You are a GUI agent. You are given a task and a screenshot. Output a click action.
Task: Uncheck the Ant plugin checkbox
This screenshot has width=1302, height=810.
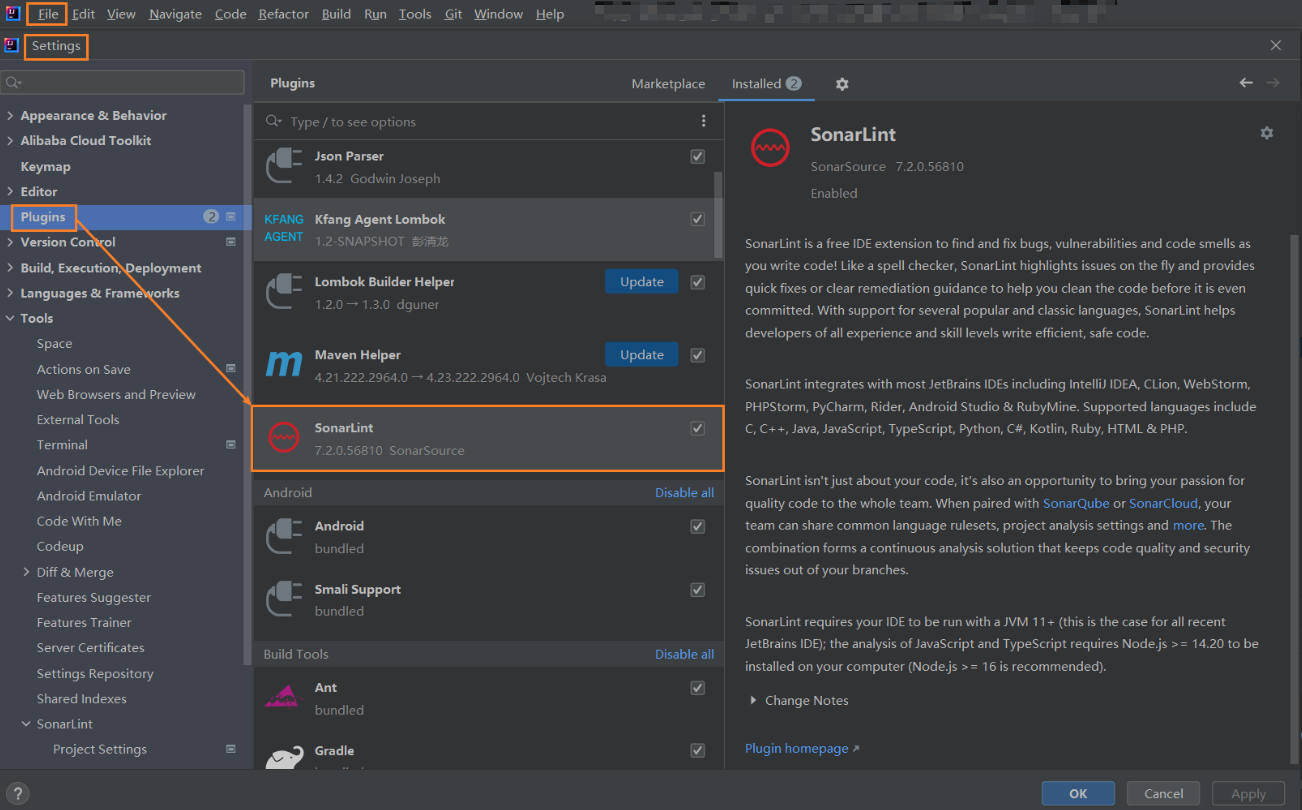698,688
